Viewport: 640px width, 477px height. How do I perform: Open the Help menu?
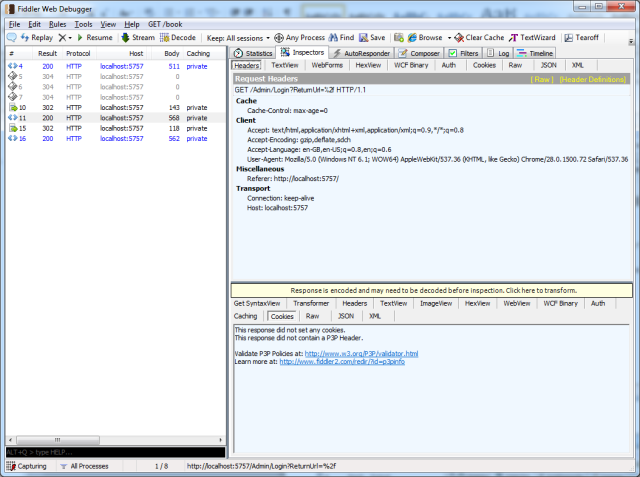(132, 24)
